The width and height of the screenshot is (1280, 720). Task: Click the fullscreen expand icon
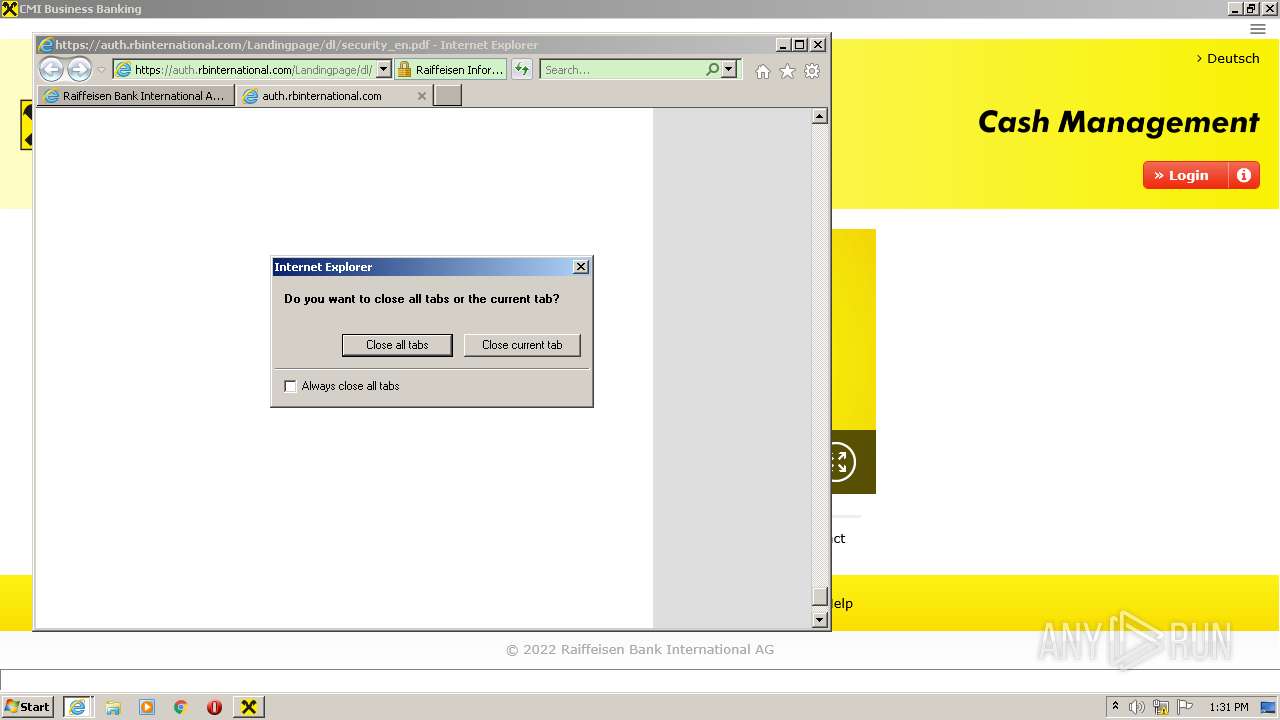(x=838, y=462)
